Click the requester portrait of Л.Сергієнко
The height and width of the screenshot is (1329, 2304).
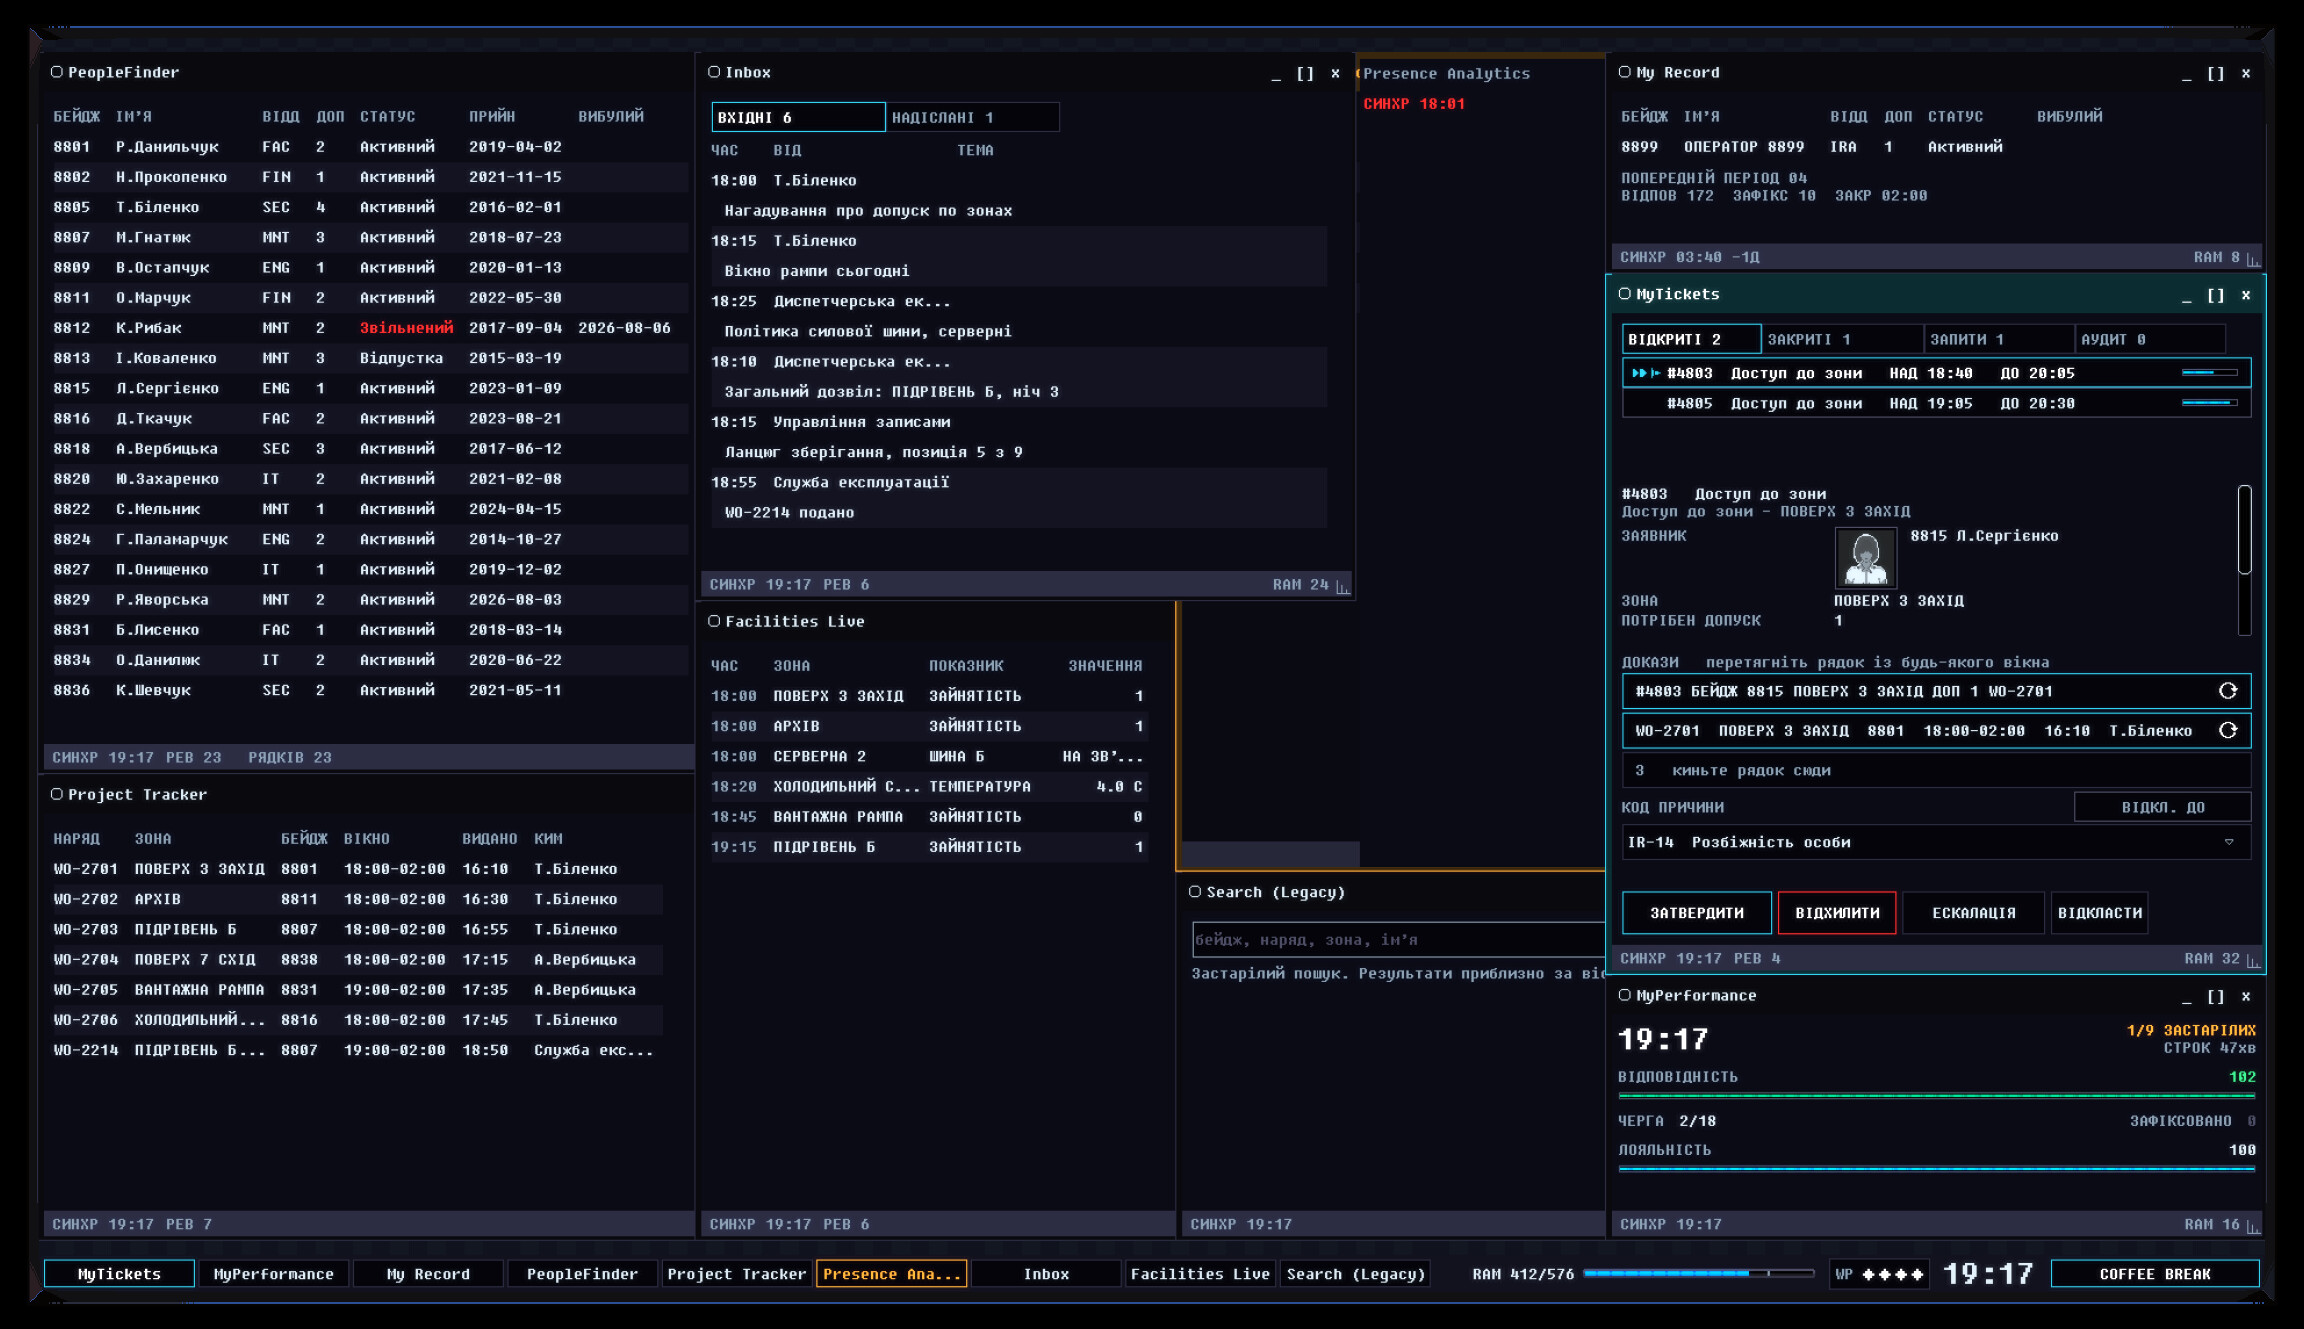tap(1865, 557)
